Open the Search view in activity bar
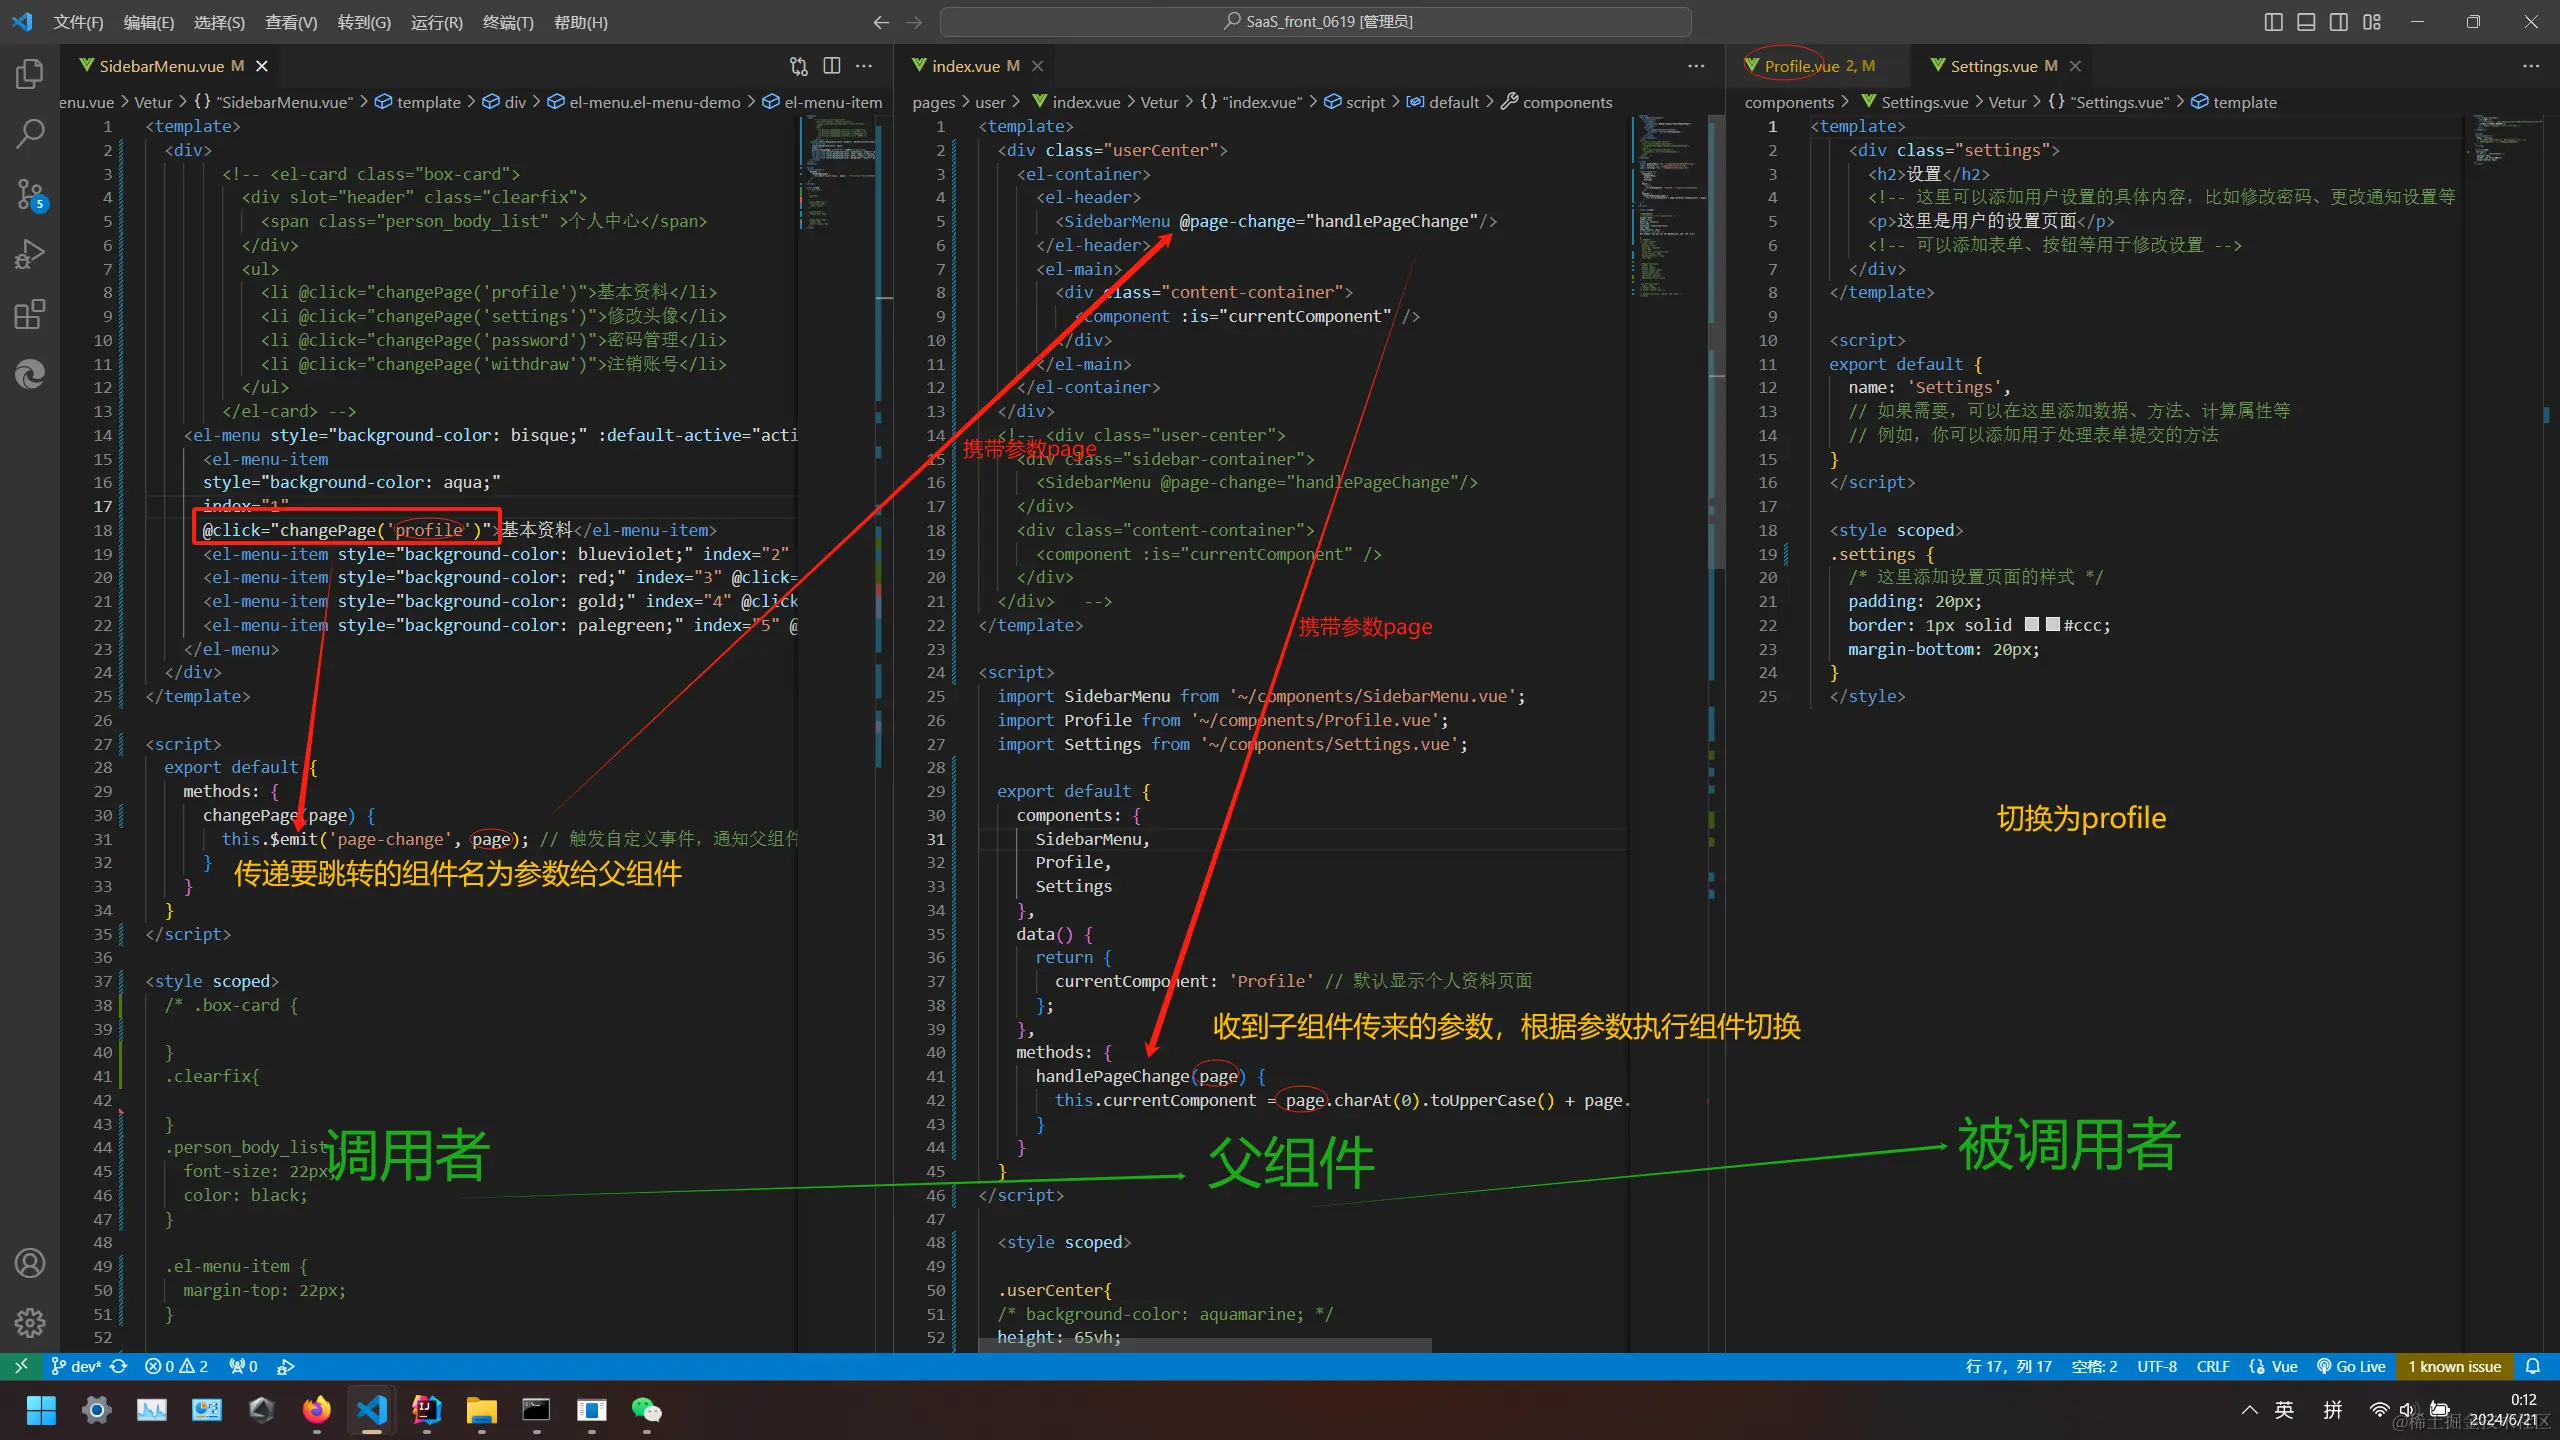The height and width of the screenshot is (1440, 2560). click(x=30, y=133)
